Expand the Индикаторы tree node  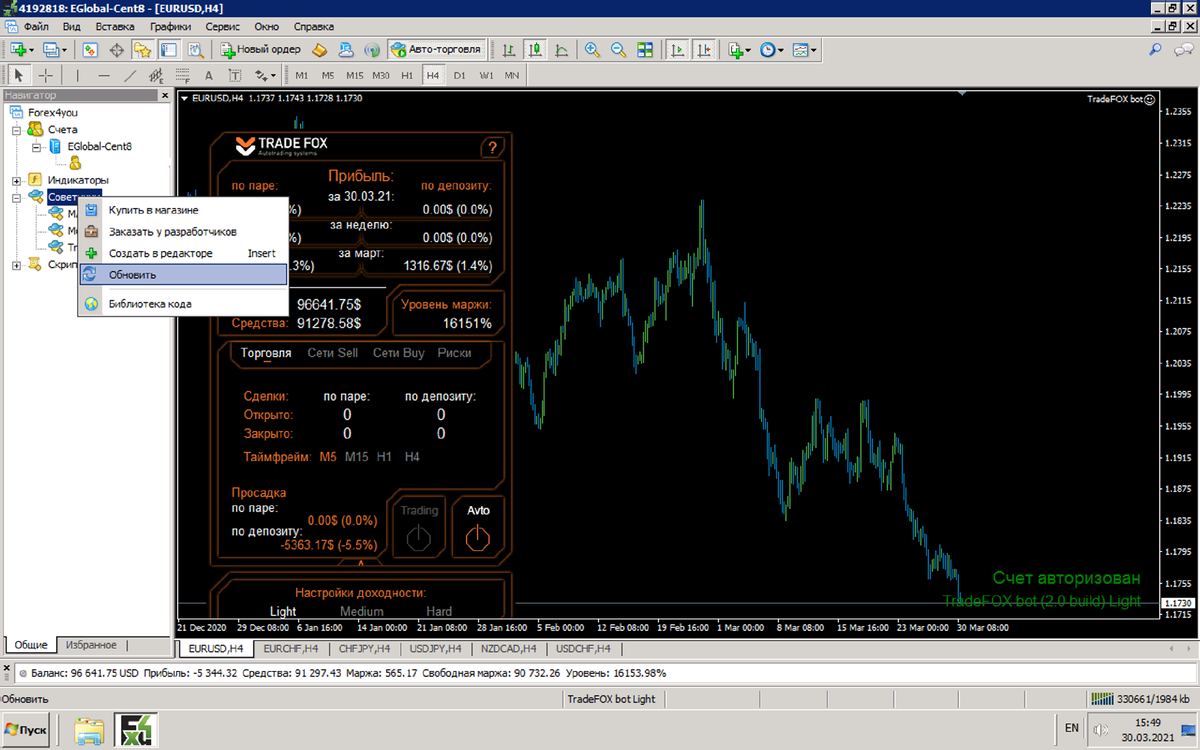pos(17,180)
